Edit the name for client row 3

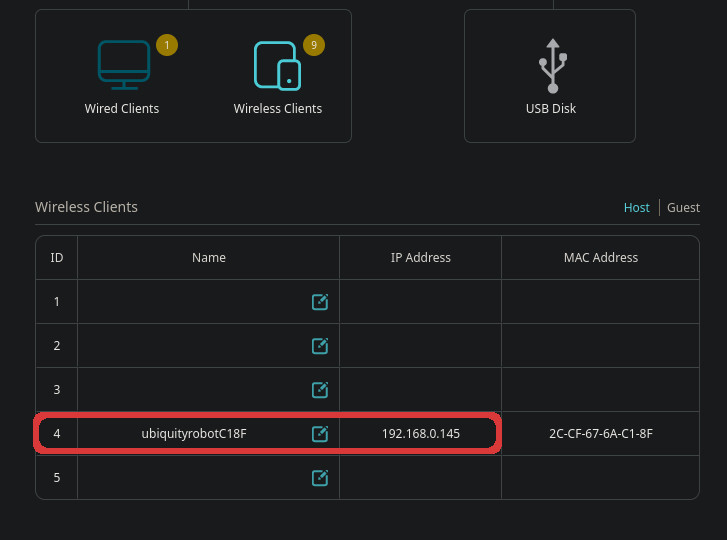(320, 390)
